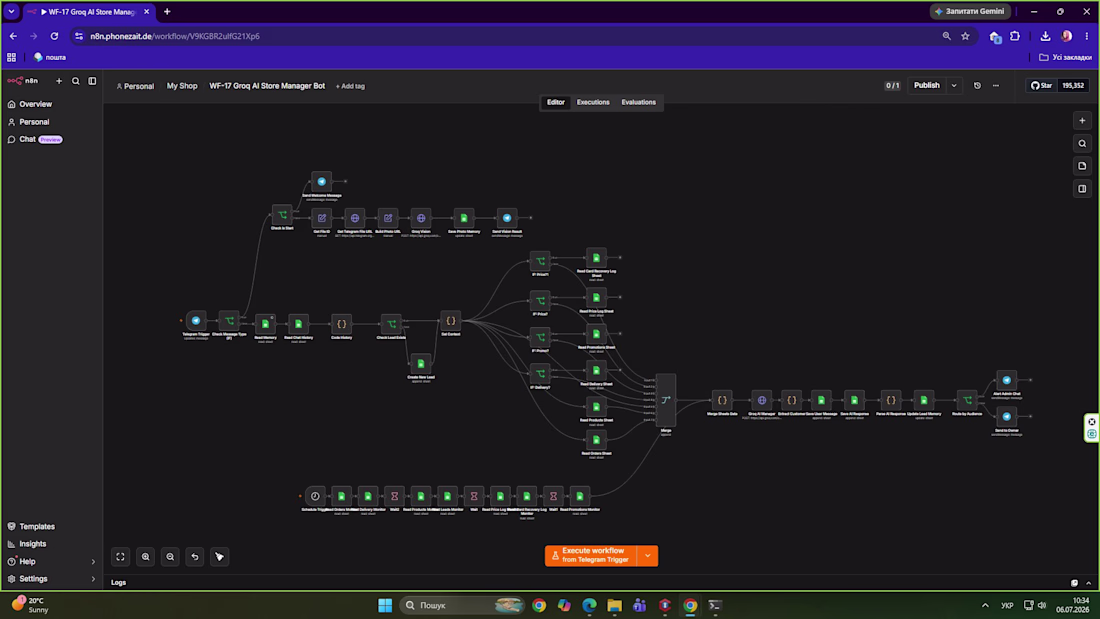The height and width of the screenshot is (619, 1100).
Task: Click the tidy up workflow button
Action: pos(220,557)
